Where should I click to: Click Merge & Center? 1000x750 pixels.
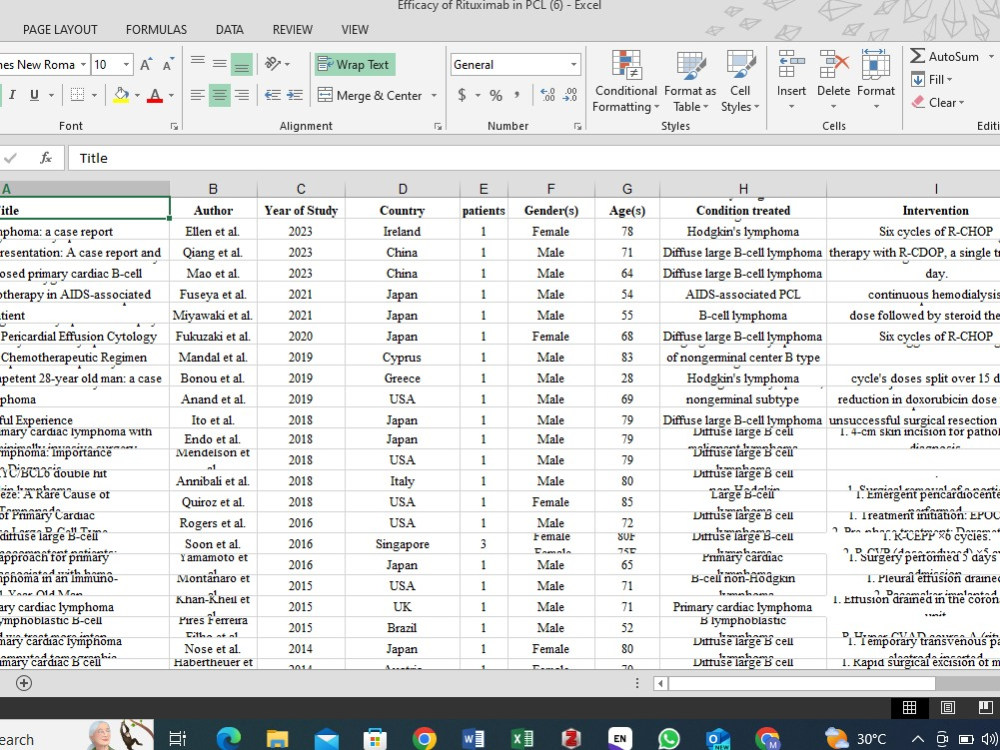pyautogui.click(x=370, y=96)
